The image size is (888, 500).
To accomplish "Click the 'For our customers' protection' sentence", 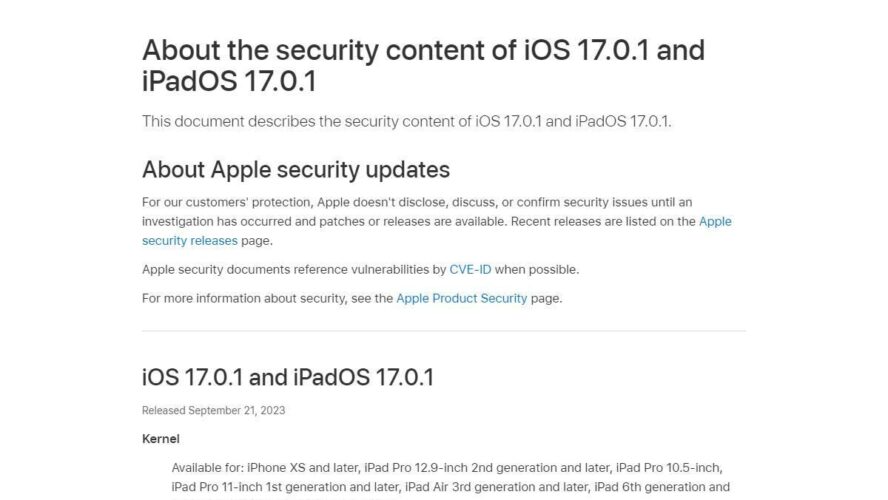I will [417, 202].
